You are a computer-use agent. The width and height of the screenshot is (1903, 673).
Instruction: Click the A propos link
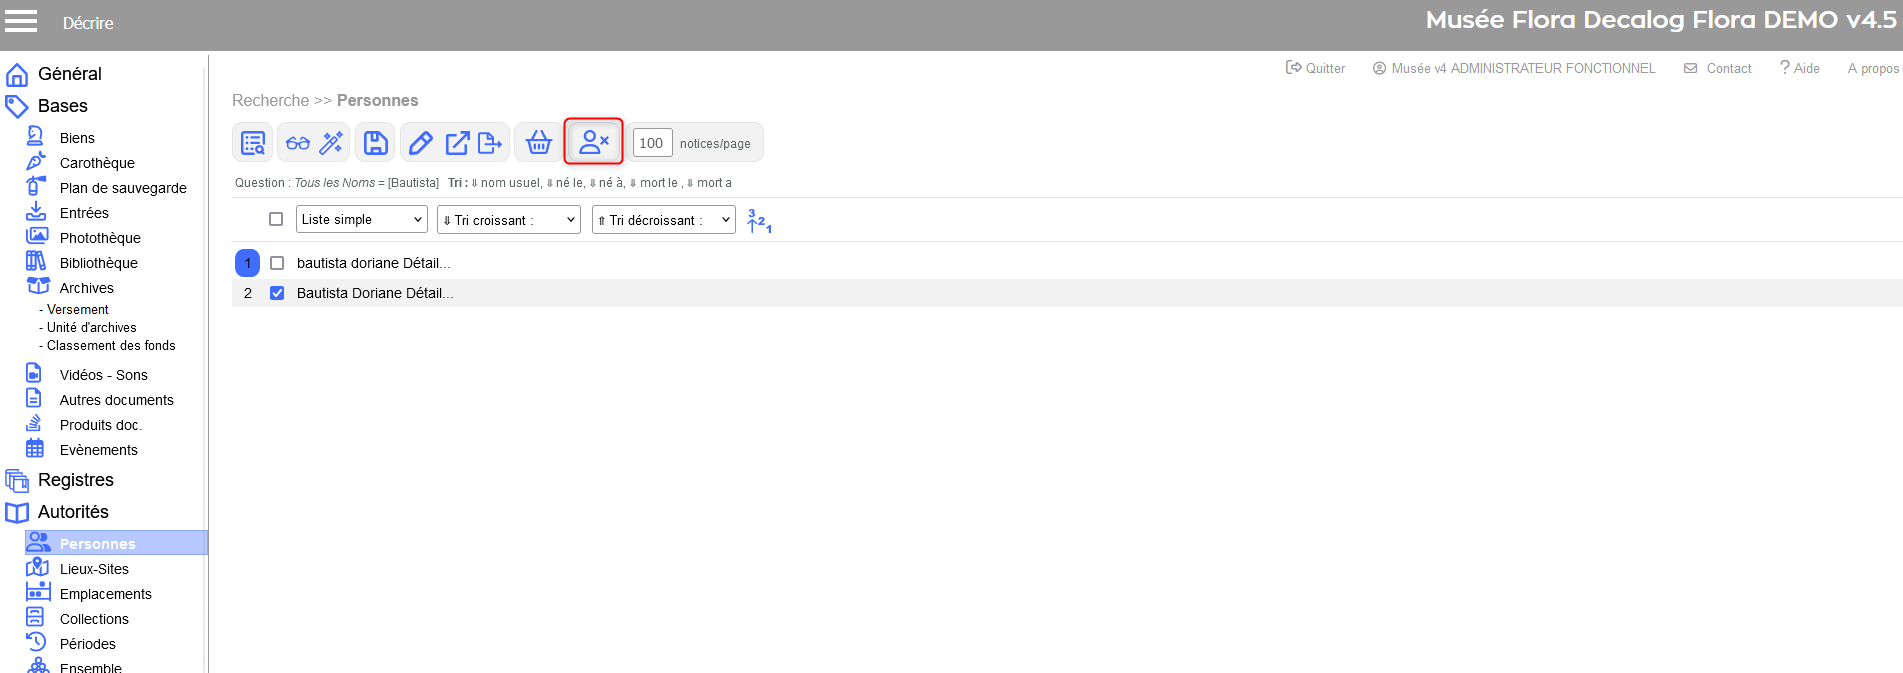point(1873,68)
